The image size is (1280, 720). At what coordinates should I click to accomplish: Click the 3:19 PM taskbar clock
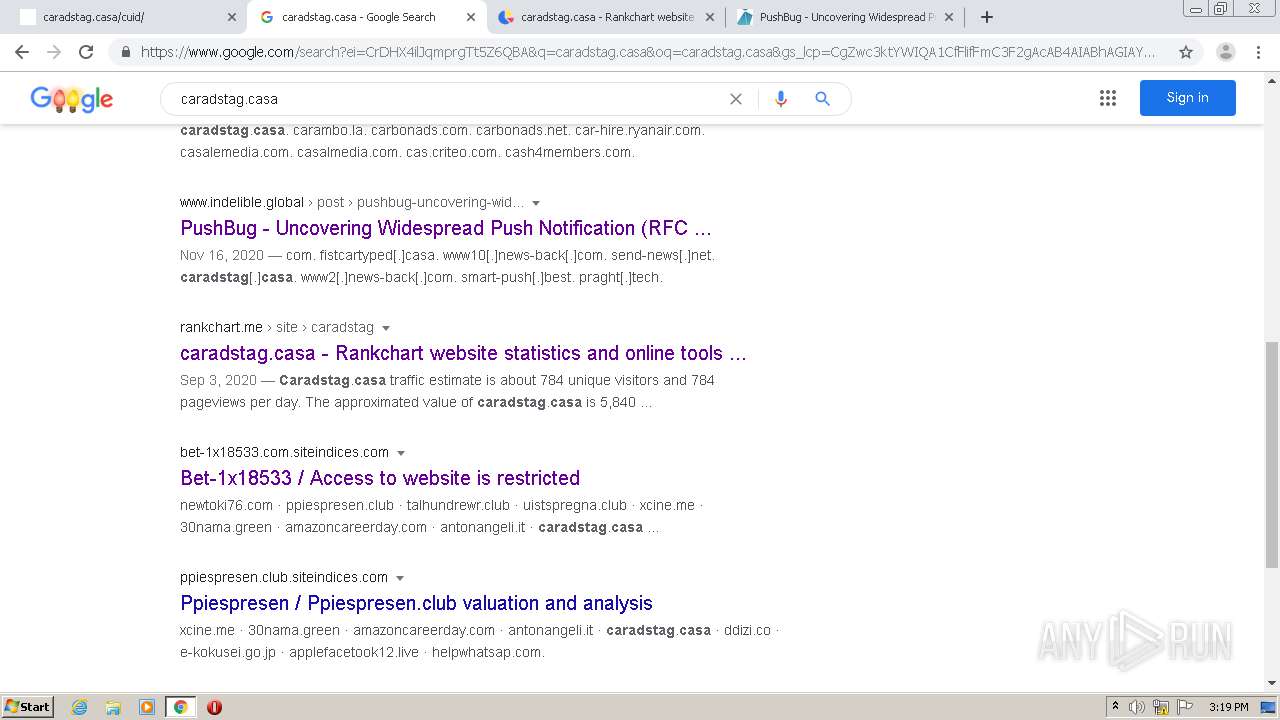pyautogui.click(x=1229, y=707)
